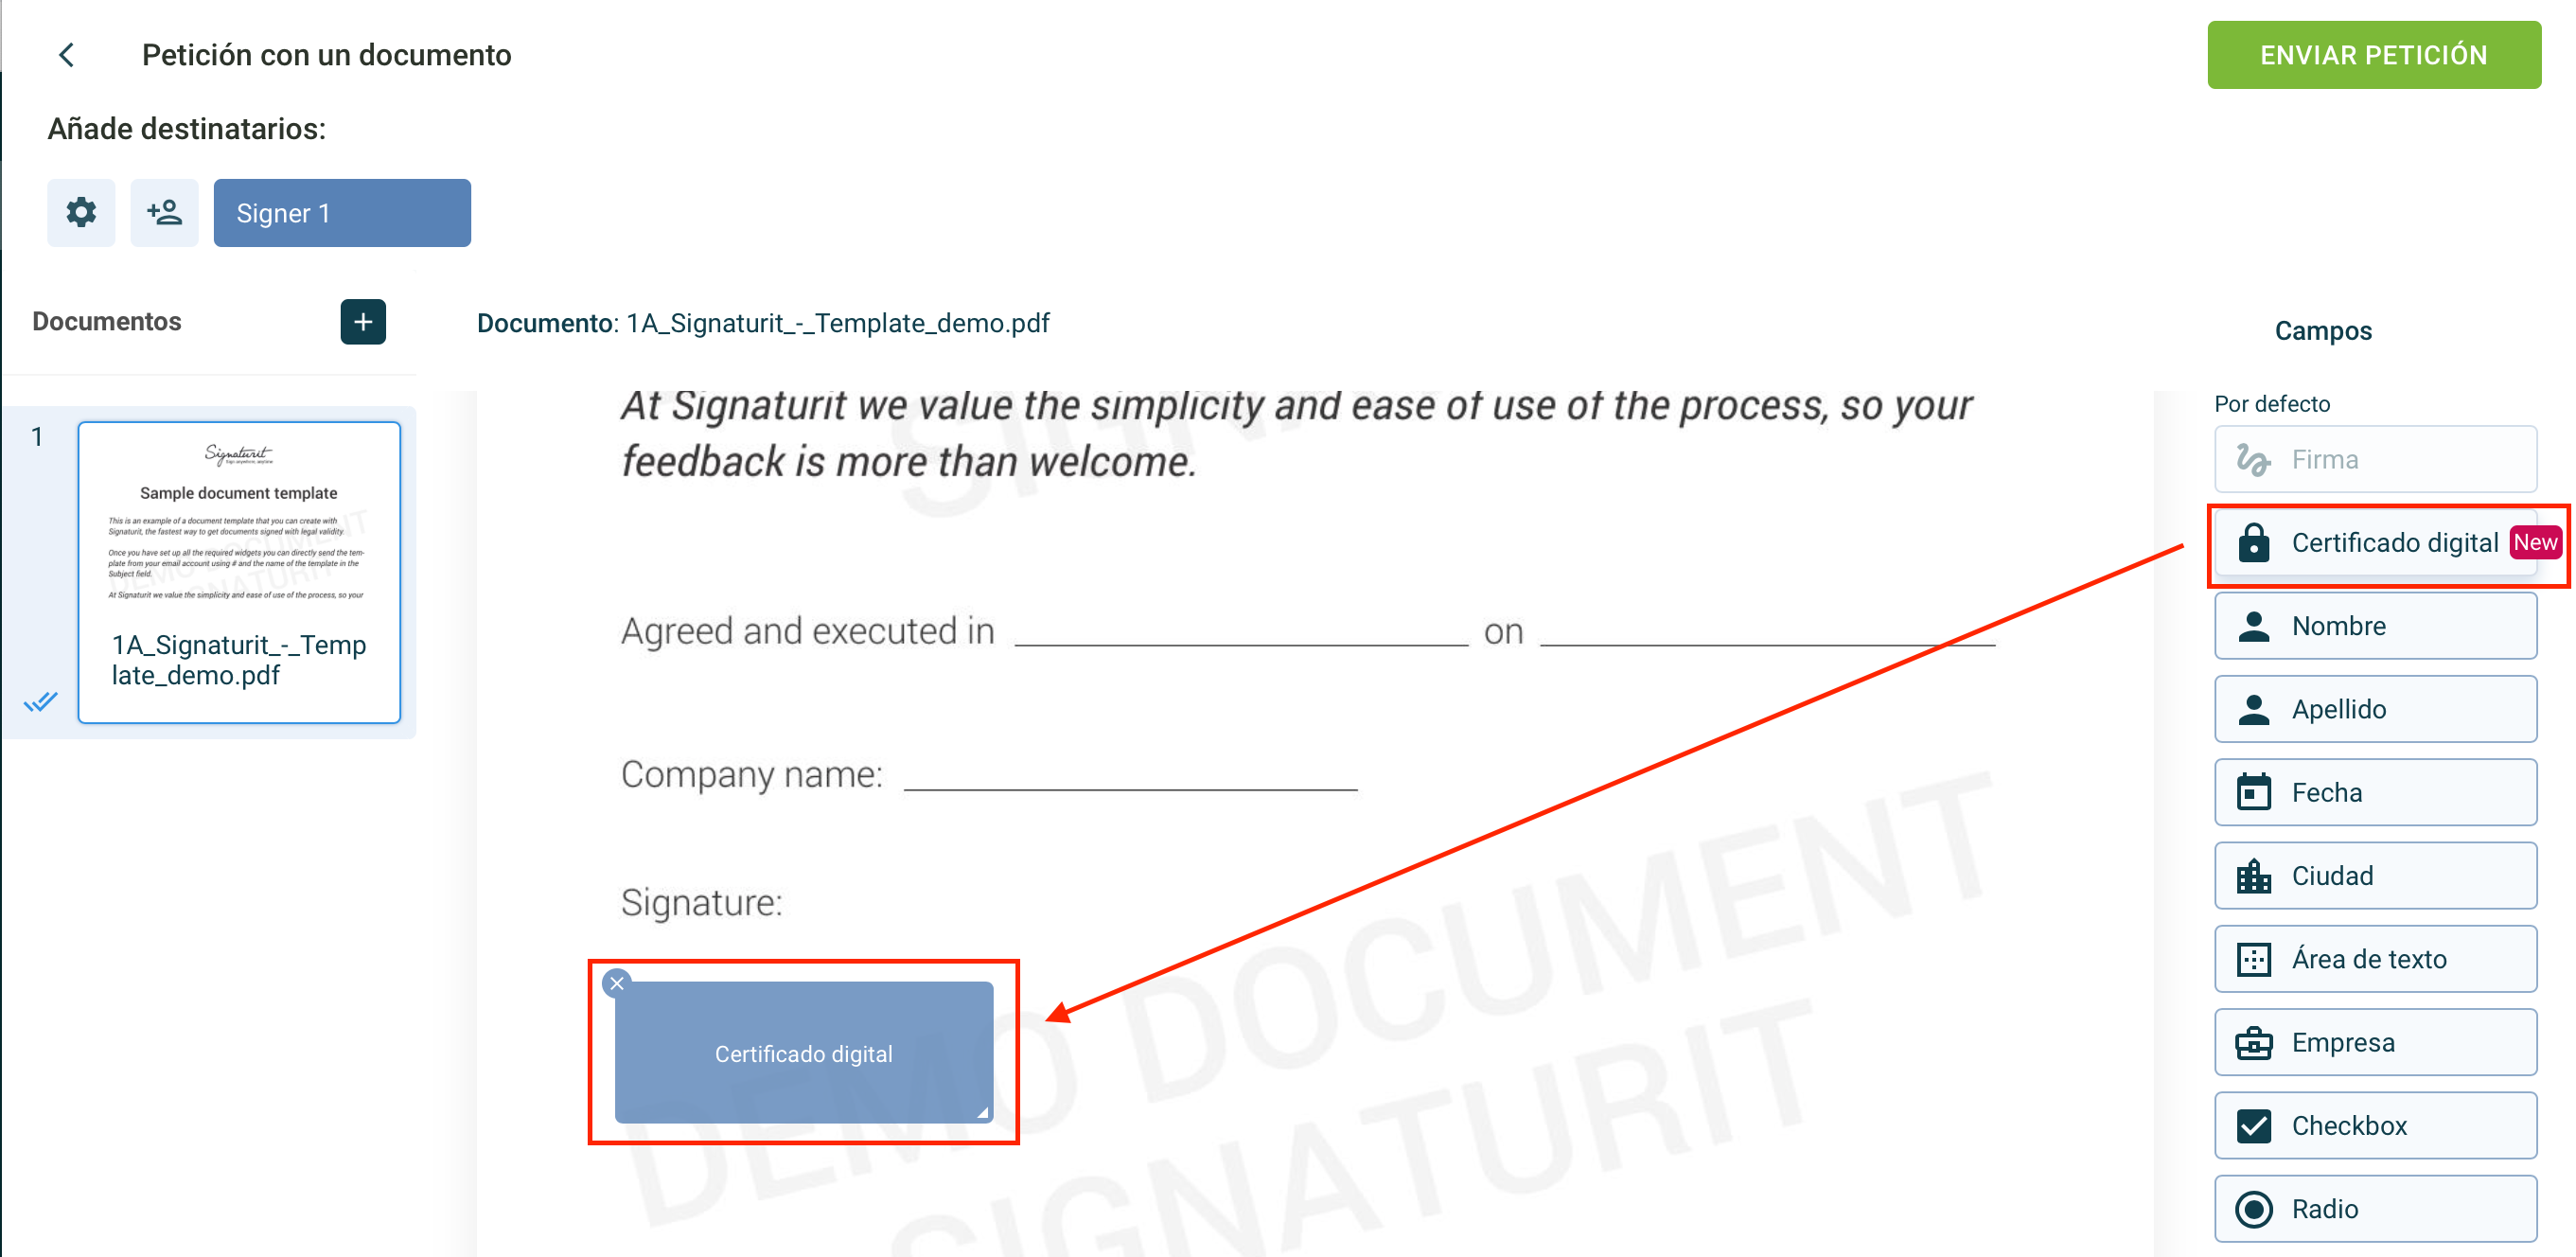Add a new recipient person icon
Screen dimensions: 2576x1257
pos(164,212)
